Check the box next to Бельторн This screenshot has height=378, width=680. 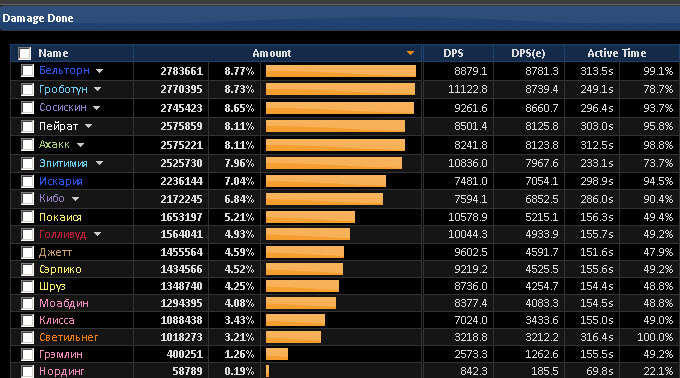click(27, 71)
